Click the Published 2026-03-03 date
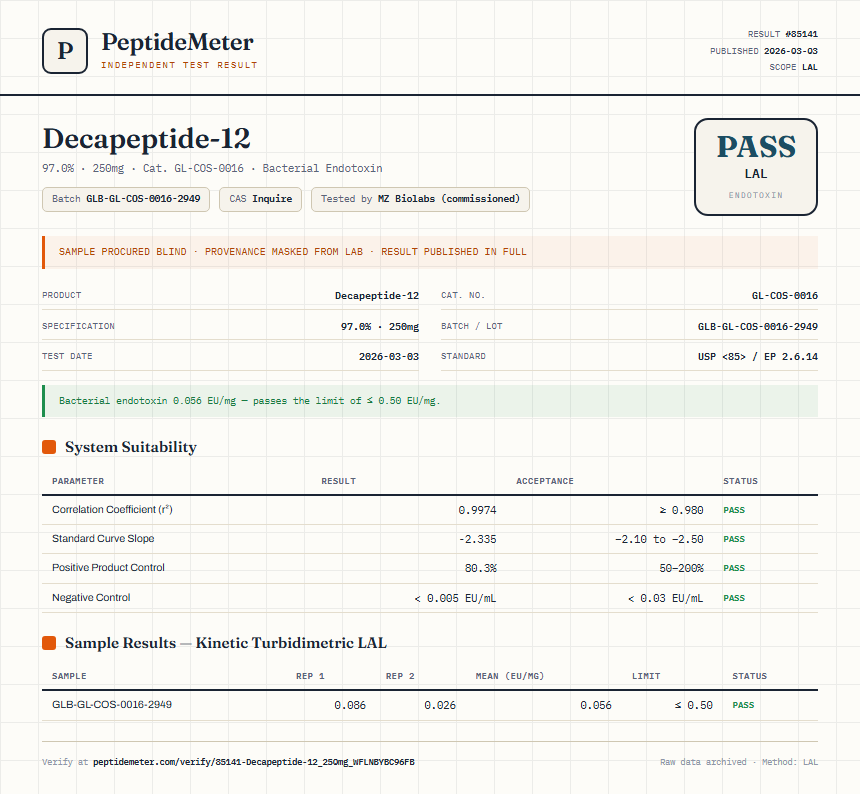Image resolution: width=860 pixels, height=794 pixels. pyautogui.click(x=790, y=51)
